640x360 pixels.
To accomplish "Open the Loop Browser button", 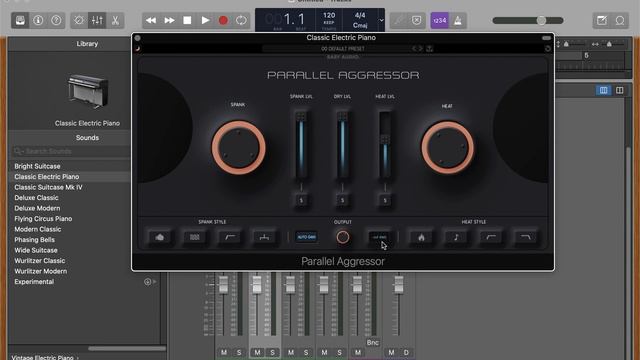I will point(620,20).
